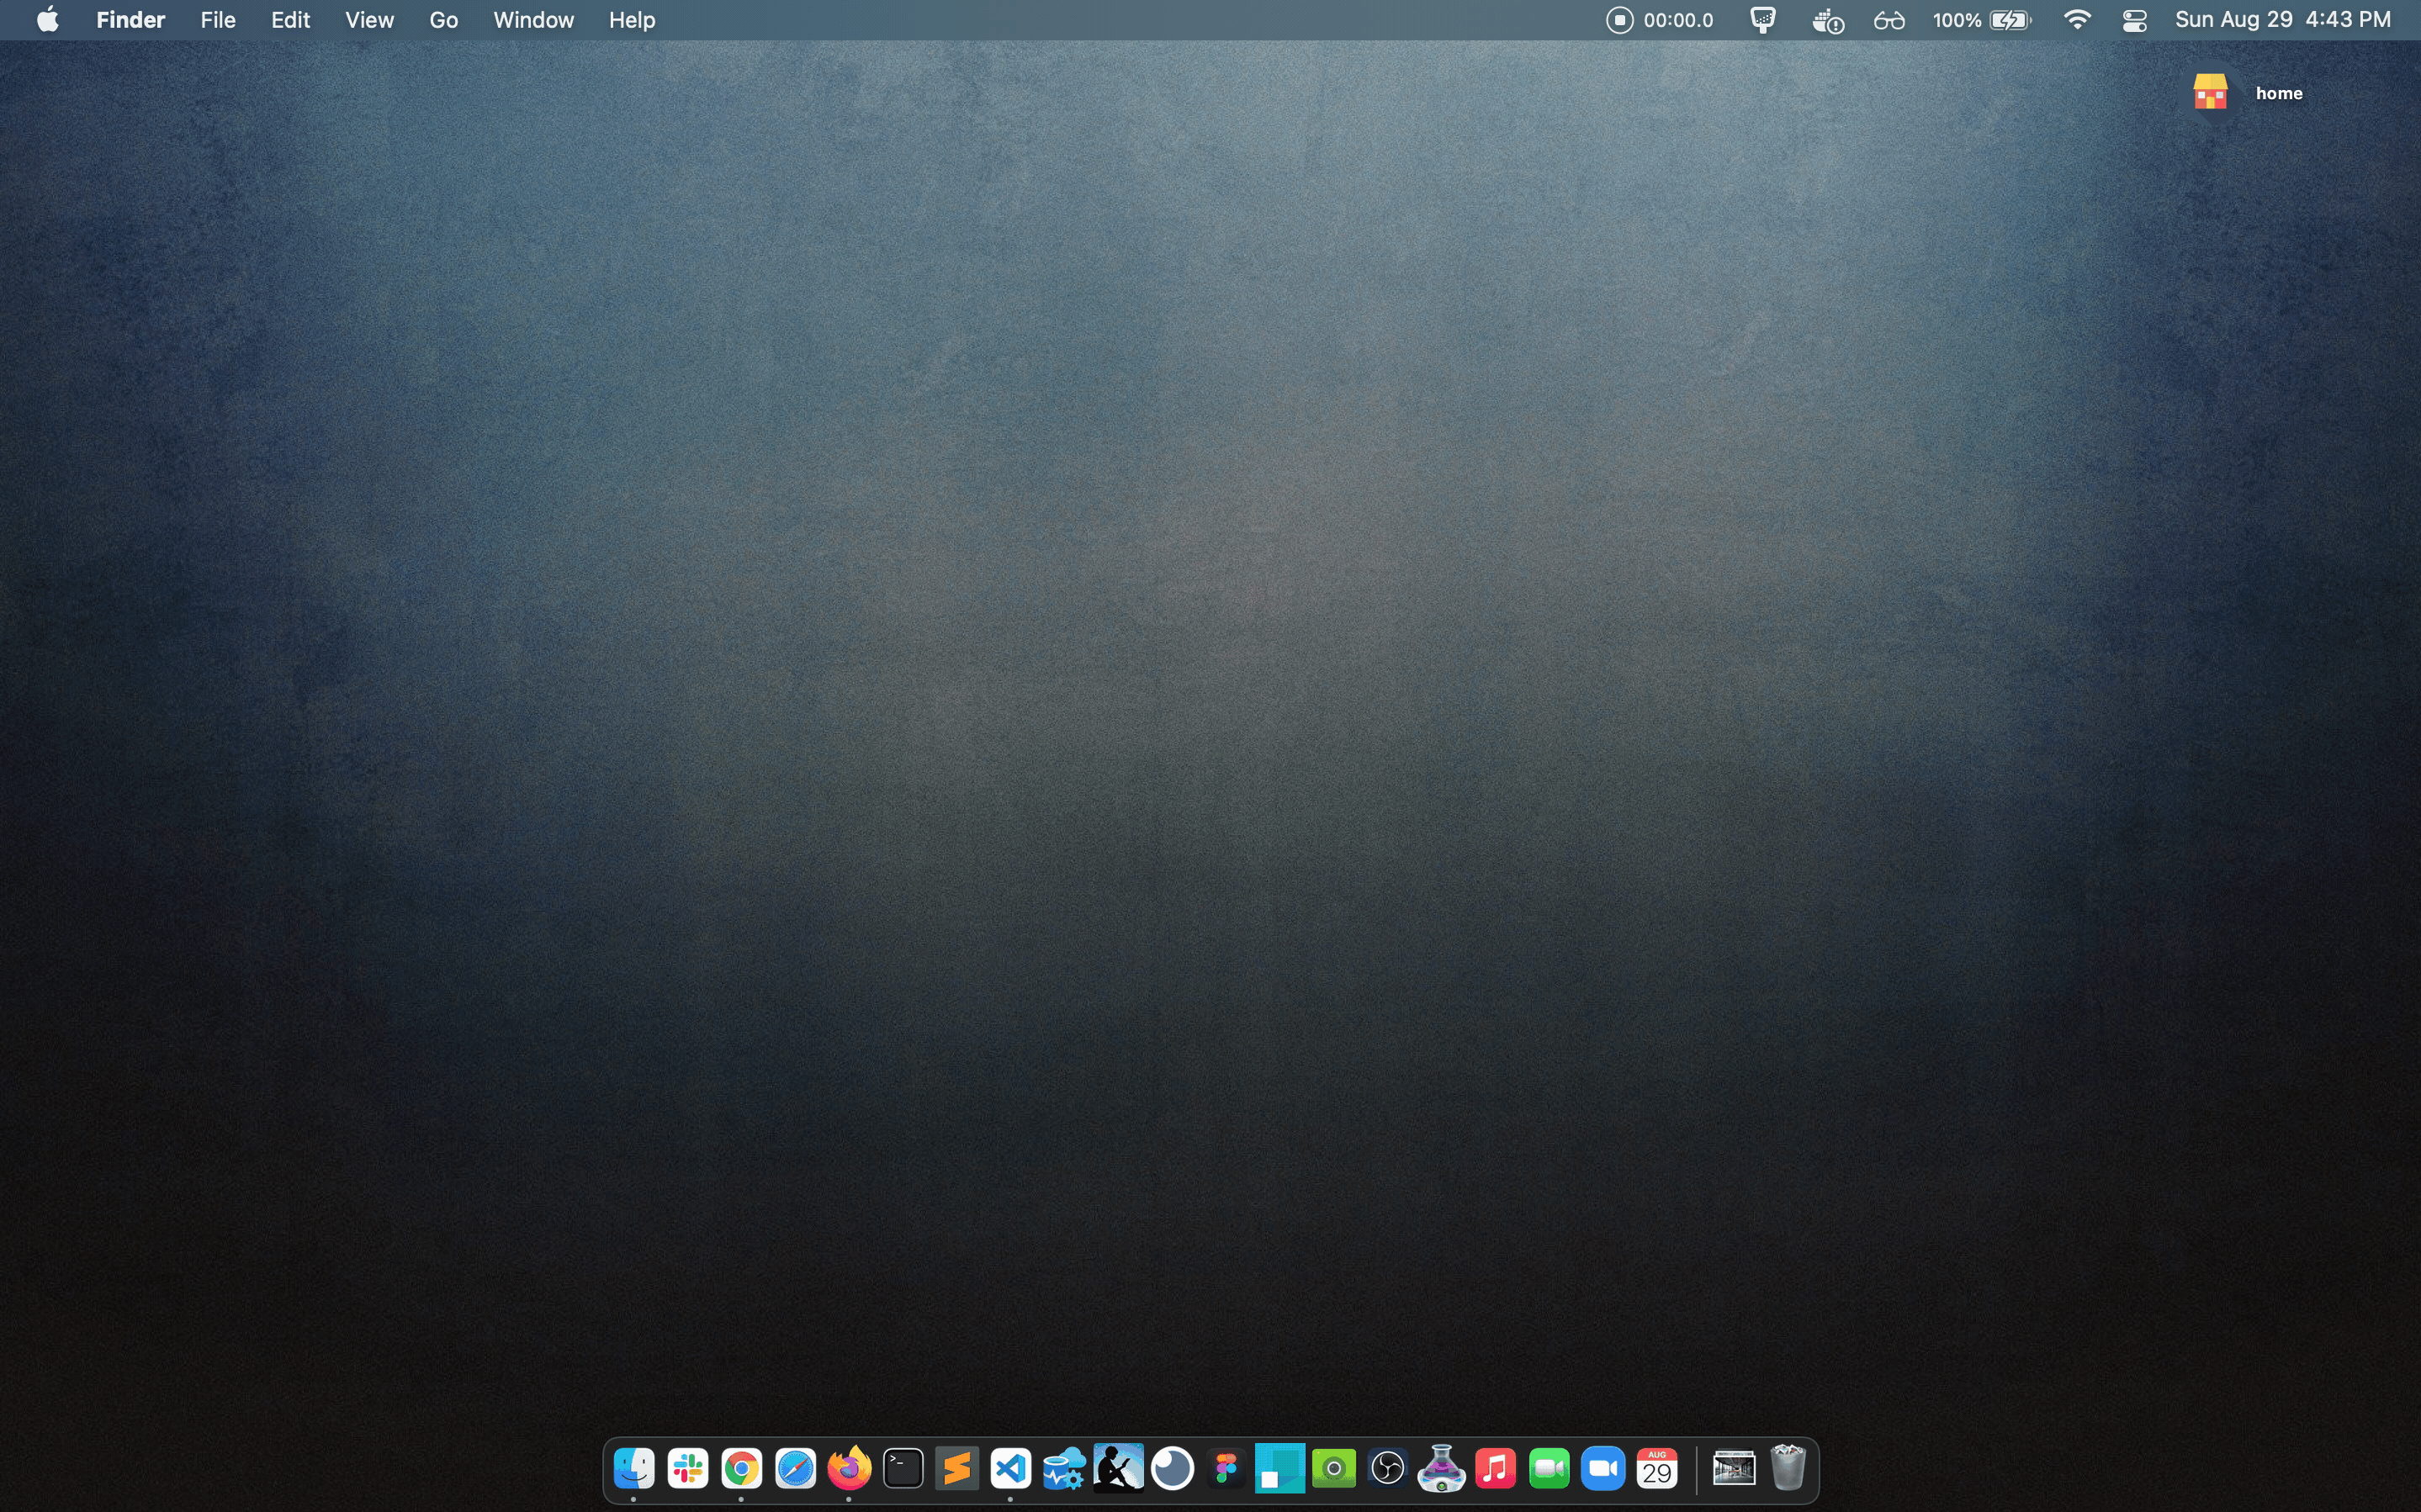Launch Figma from the dock

[x=1226, y=1468]
